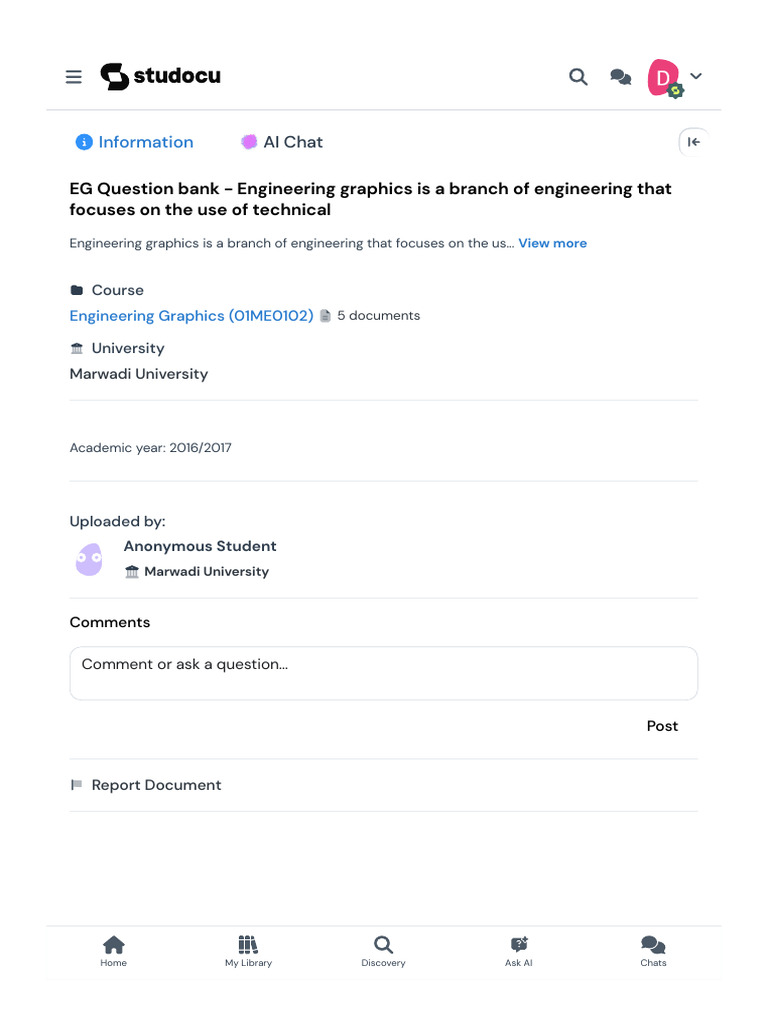This screenshot has height=1024, width=768.
Task: Click the Studocu logo
Action: click(x=160, y=76)
